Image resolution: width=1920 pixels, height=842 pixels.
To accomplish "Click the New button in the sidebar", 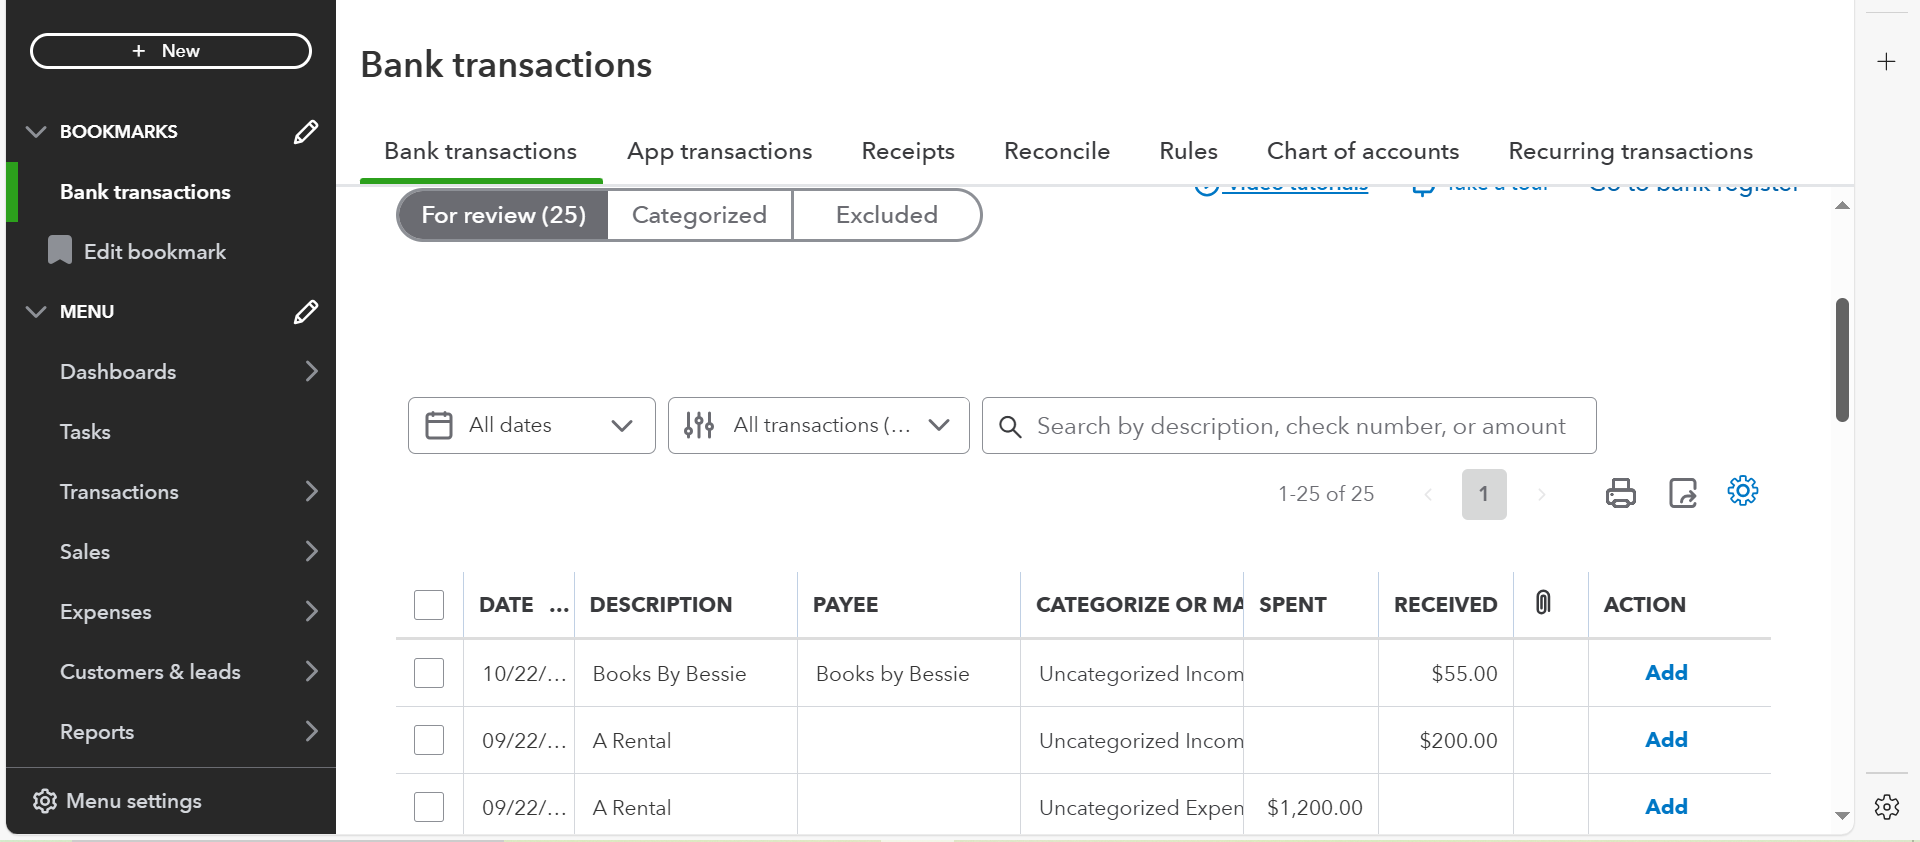I will point(171,51).
